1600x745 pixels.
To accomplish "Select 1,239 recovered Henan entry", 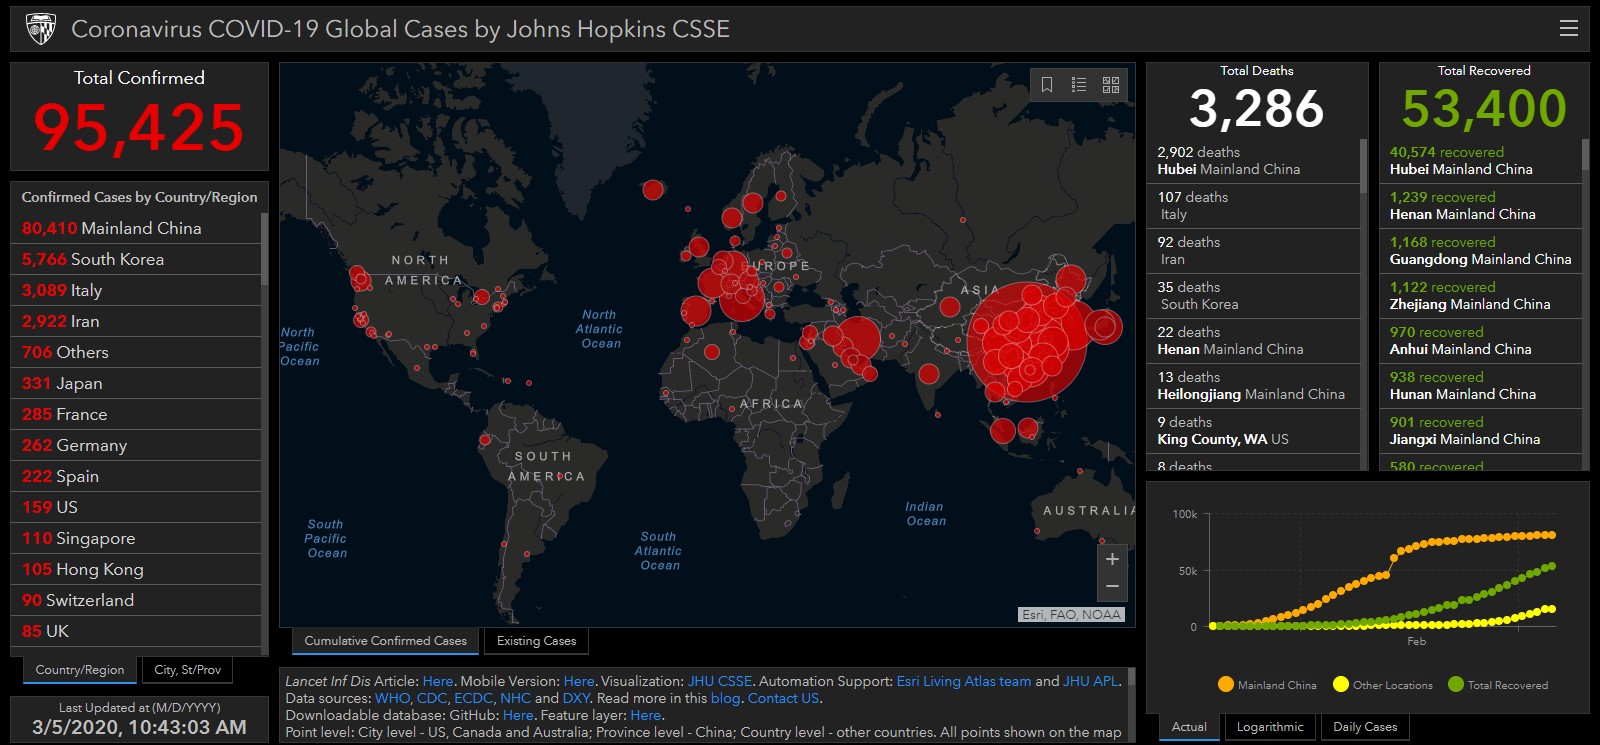I will point(1480,206).
